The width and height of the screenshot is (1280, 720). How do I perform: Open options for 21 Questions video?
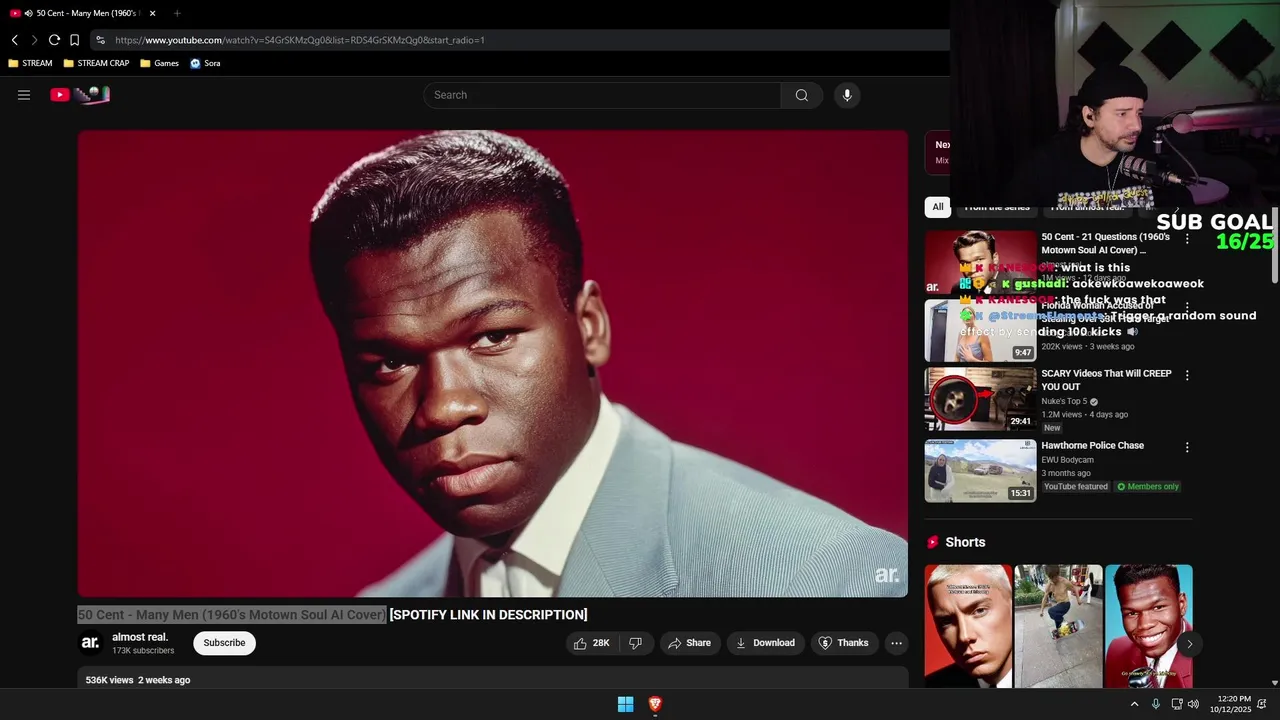[1187, 239]
